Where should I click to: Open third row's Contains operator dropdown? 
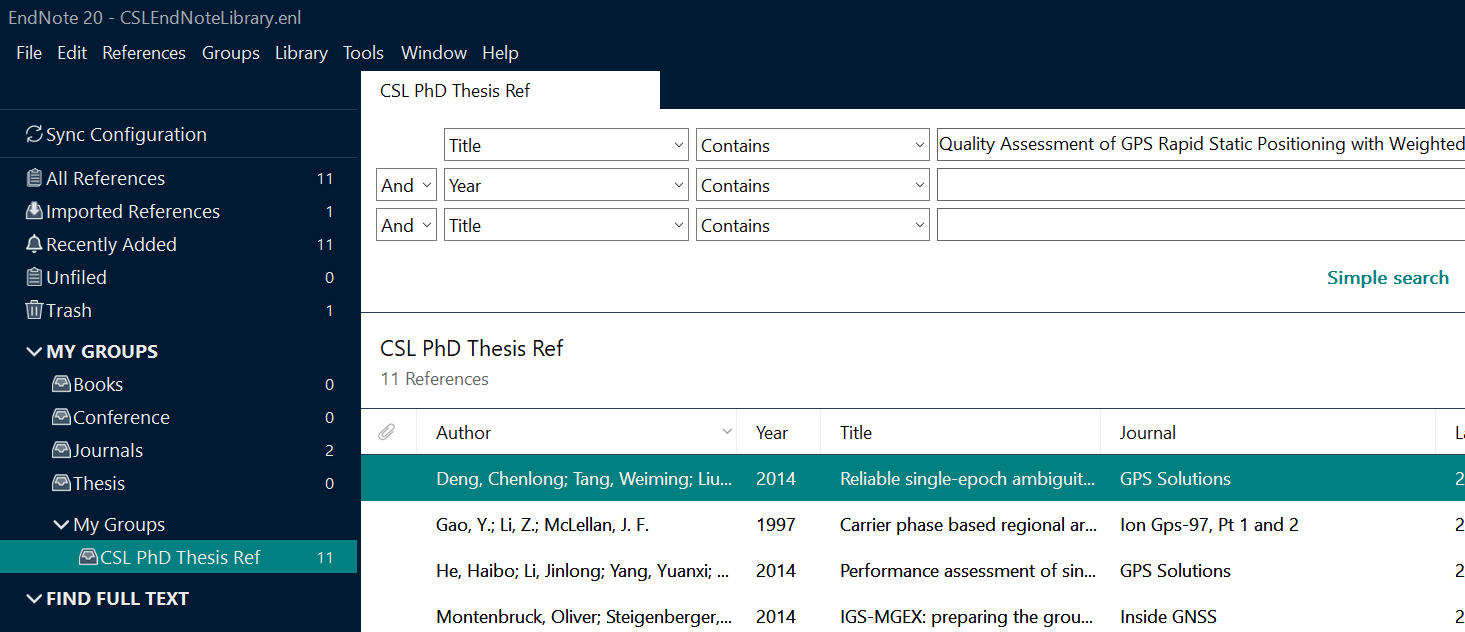(x=813, y=225)
